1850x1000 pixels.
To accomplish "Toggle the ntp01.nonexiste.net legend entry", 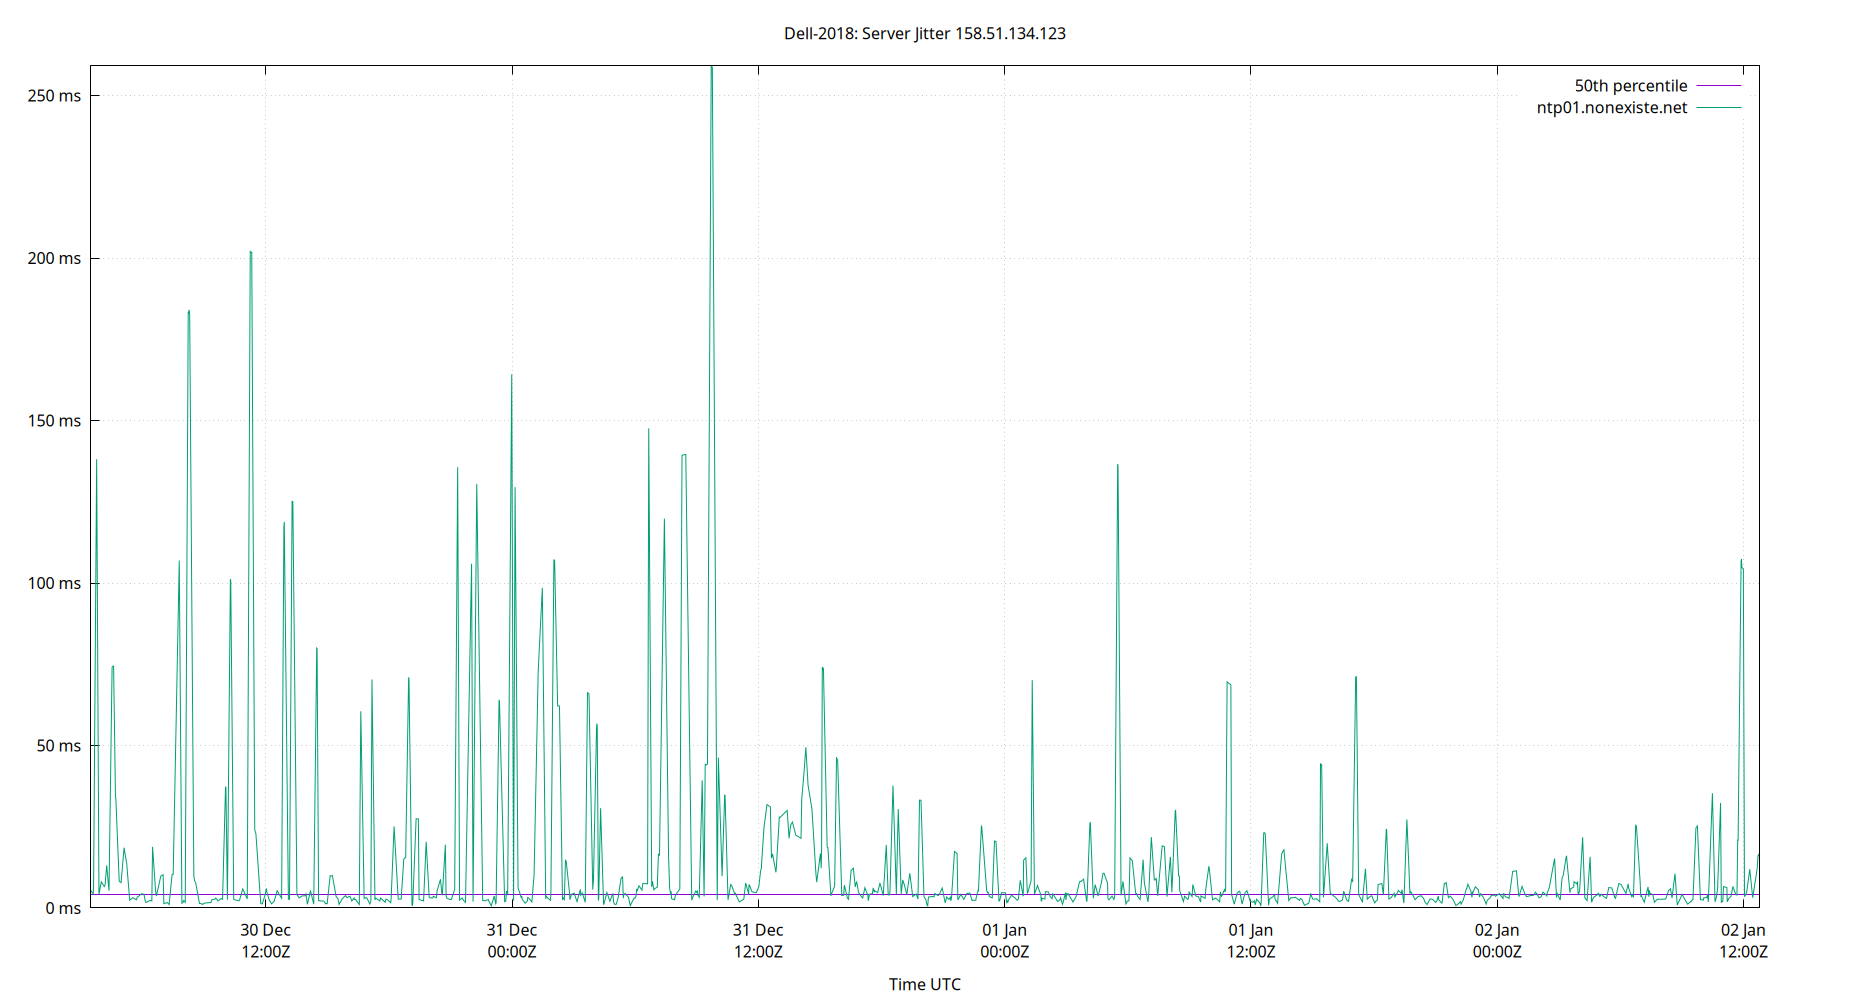I will (1612, 108).
